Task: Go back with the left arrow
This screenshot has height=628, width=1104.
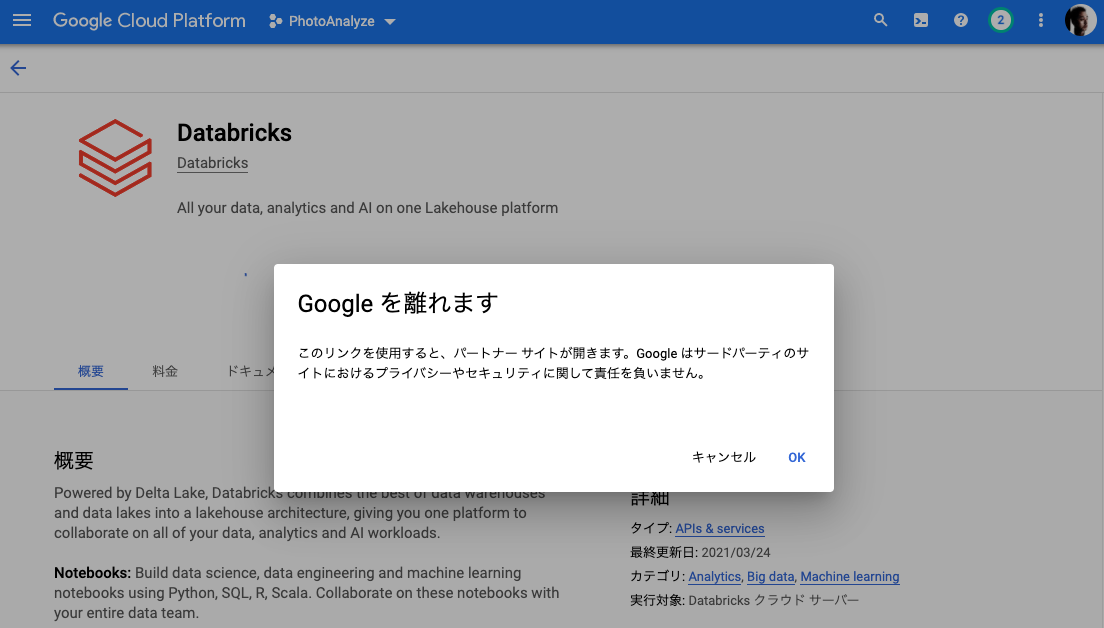Action: coord(18,68)
